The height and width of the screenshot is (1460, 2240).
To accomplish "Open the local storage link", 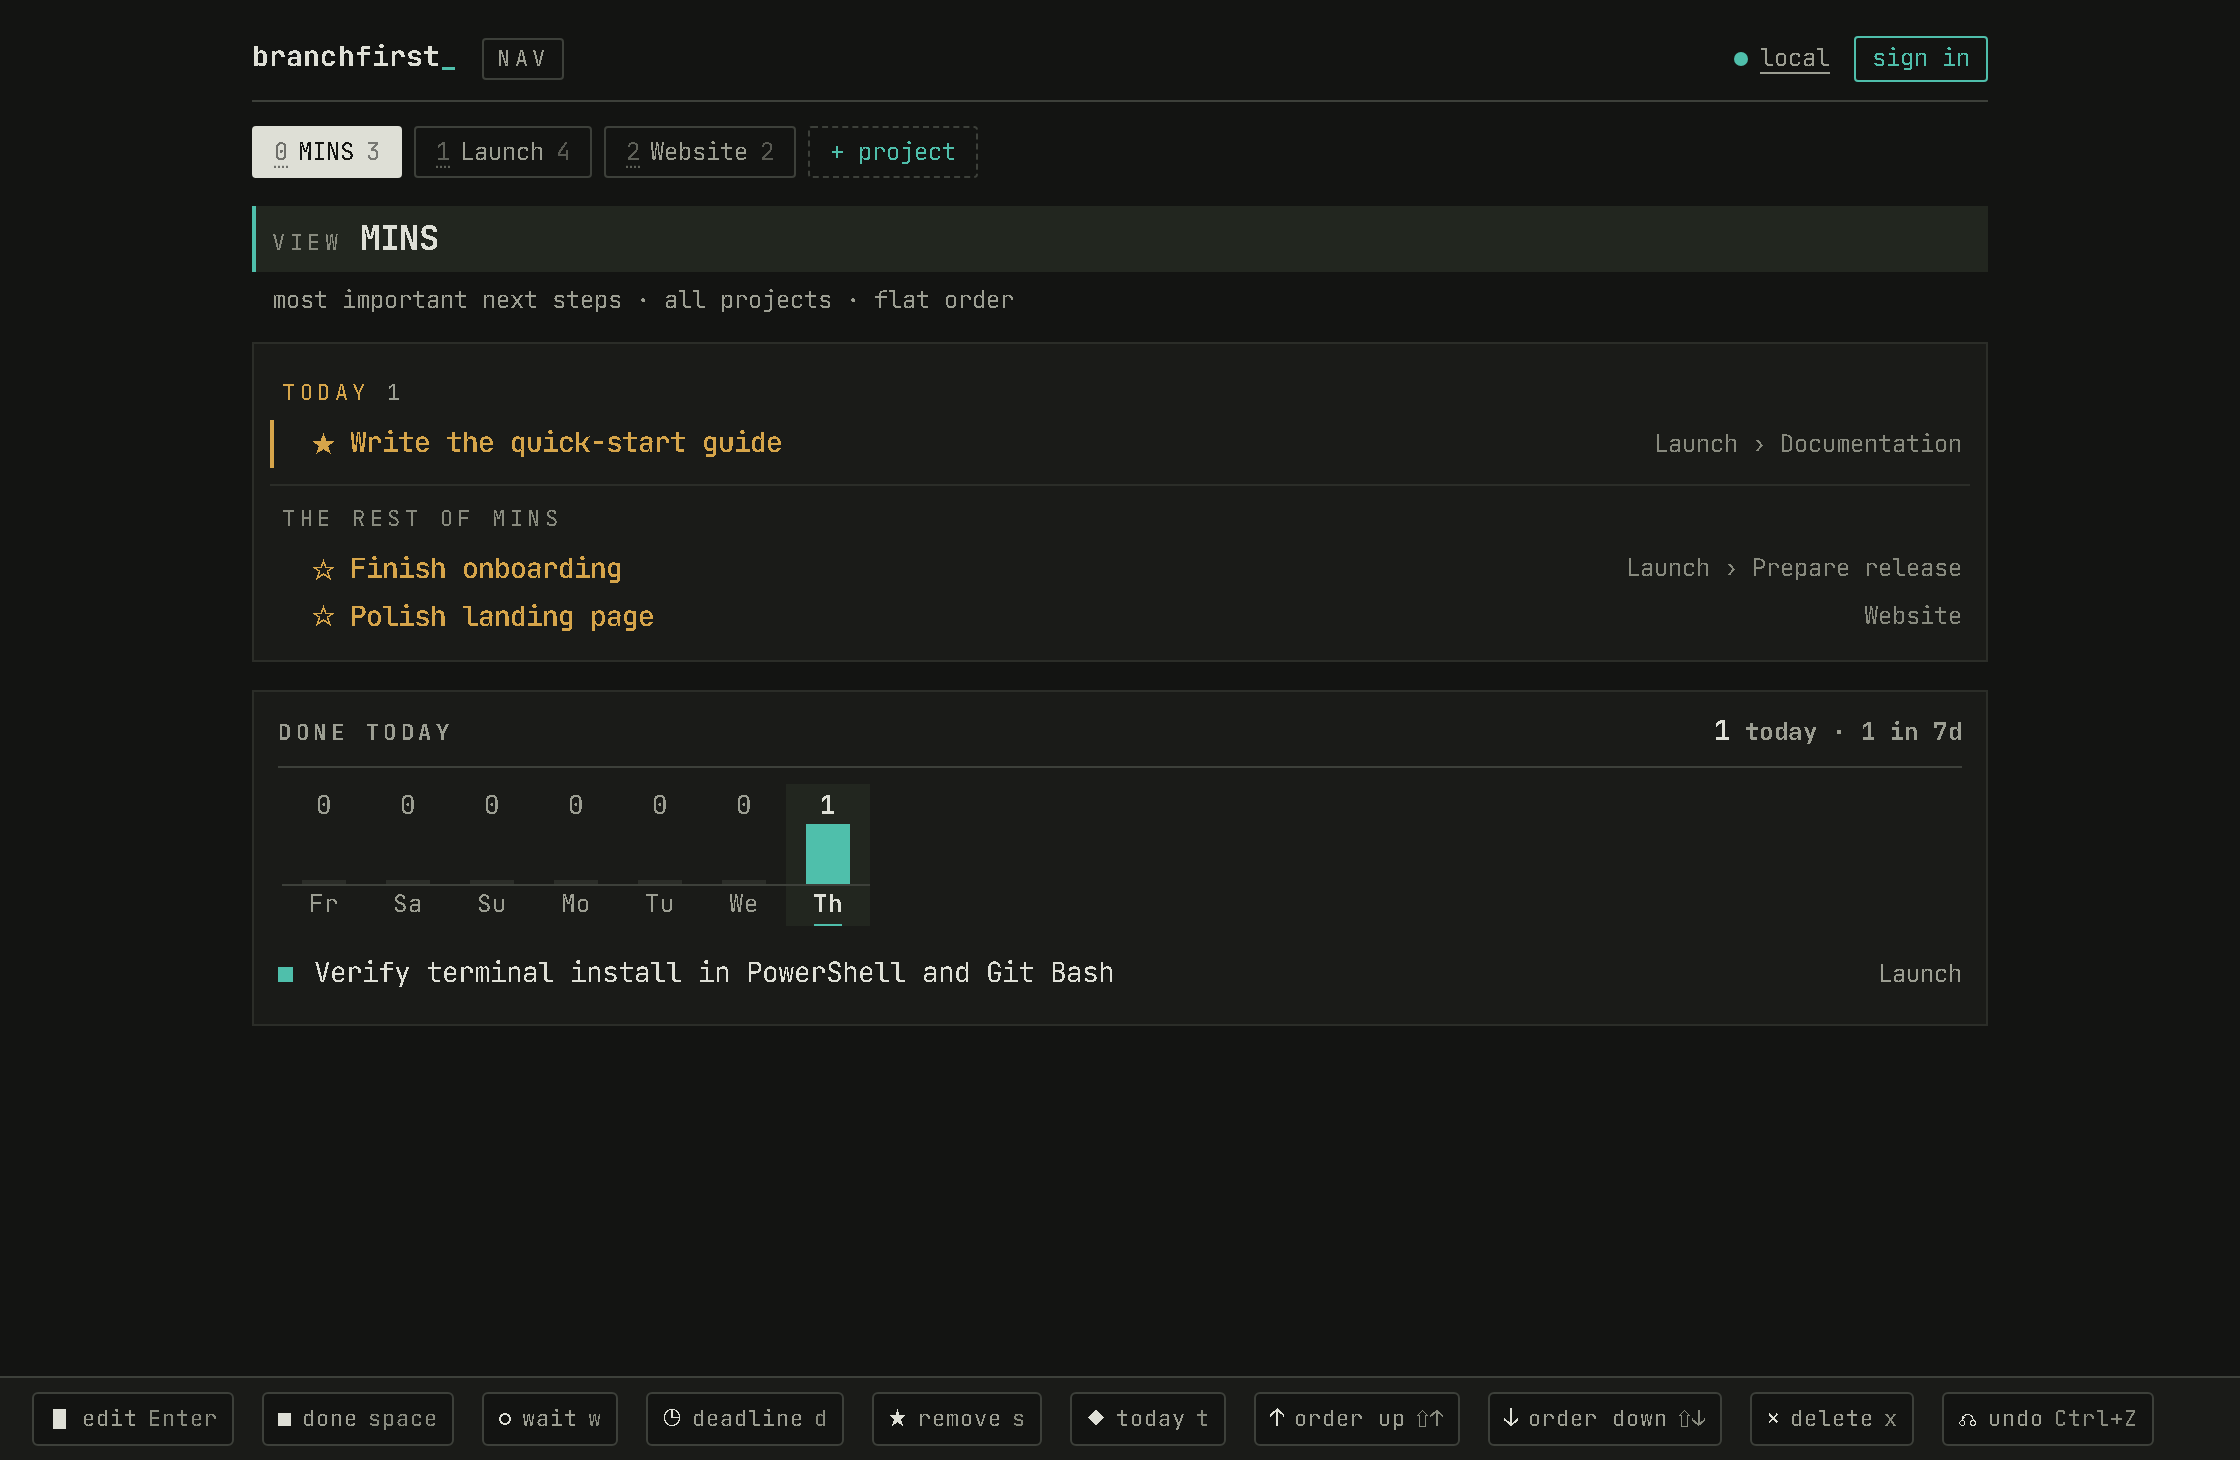I will click(x=1794, y=59).
